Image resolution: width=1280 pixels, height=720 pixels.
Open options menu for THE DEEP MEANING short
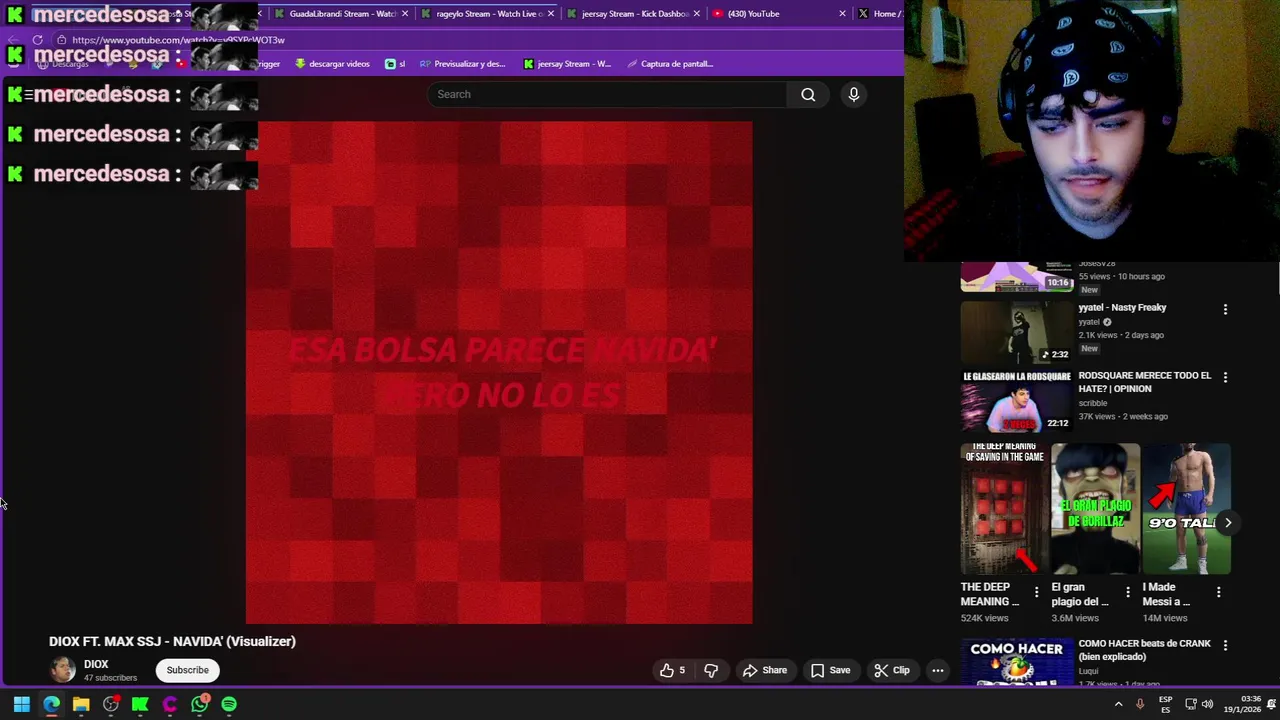pos(1036,592)
